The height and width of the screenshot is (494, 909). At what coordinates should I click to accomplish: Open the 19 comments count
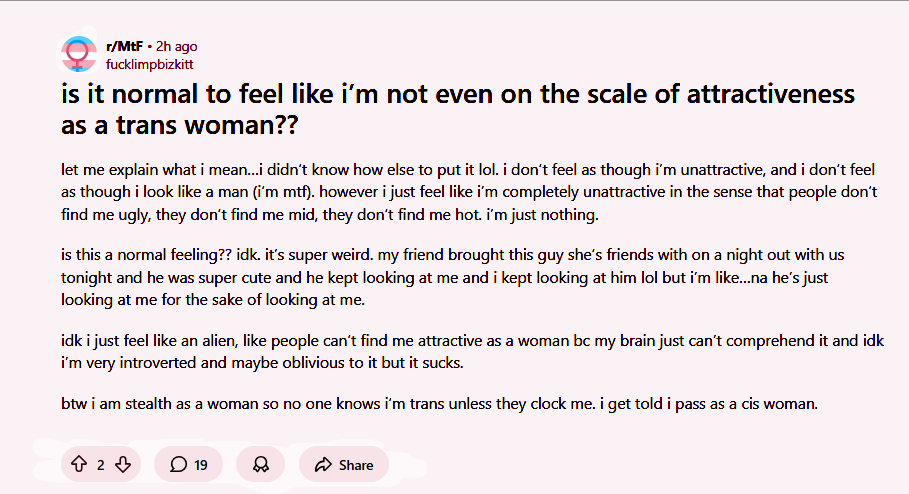[x=201, y=464]
